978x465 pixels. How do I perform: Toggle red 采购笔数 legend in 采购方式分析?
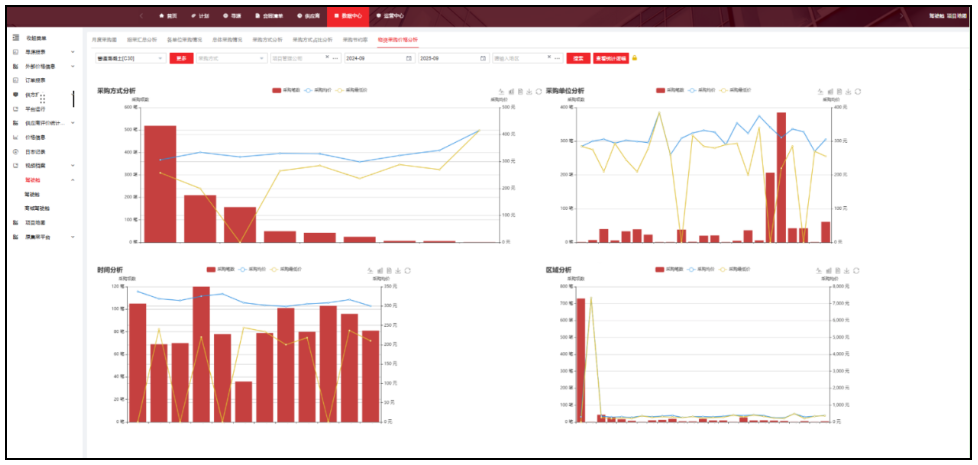coord(285,90)
